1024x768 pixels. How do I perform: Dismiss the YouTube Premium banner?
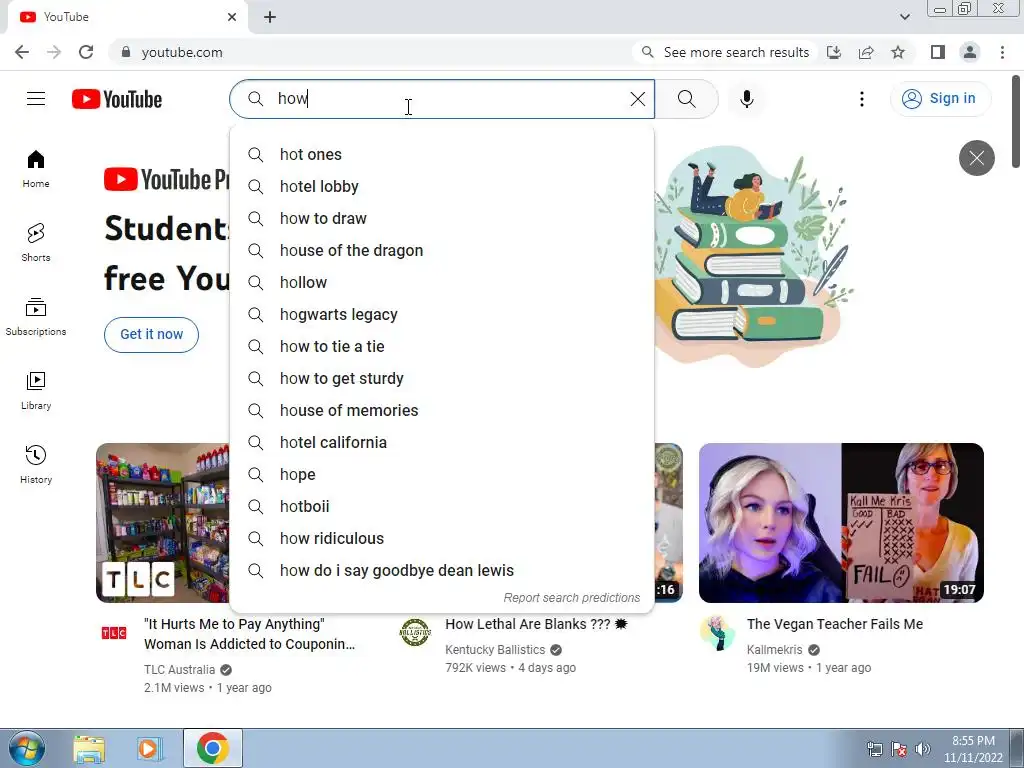pyautogui.click(x=976, y=158)
